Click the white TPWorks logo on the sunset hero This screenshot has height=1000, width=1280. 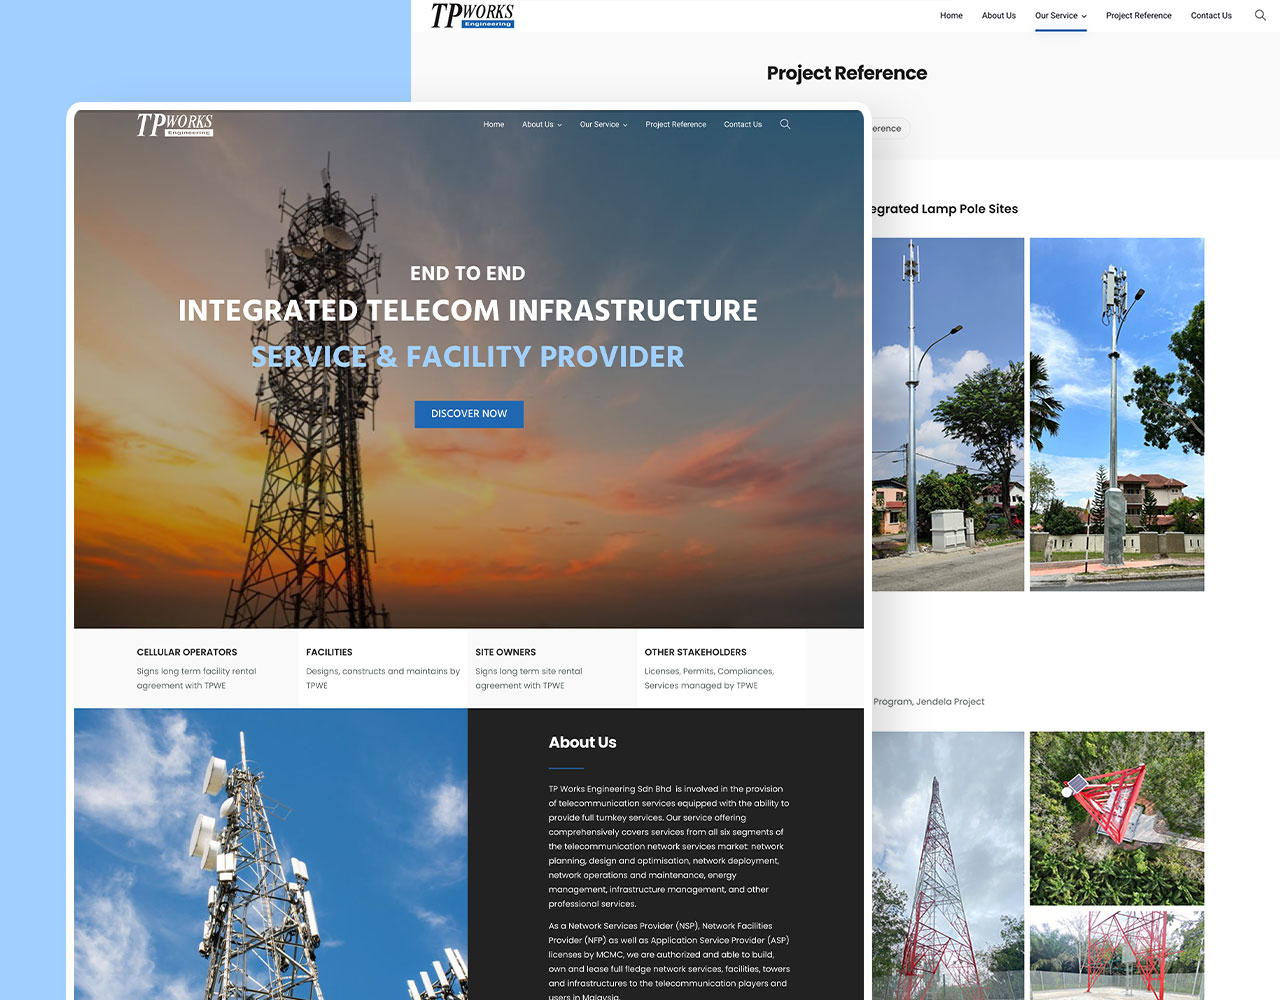175,124
